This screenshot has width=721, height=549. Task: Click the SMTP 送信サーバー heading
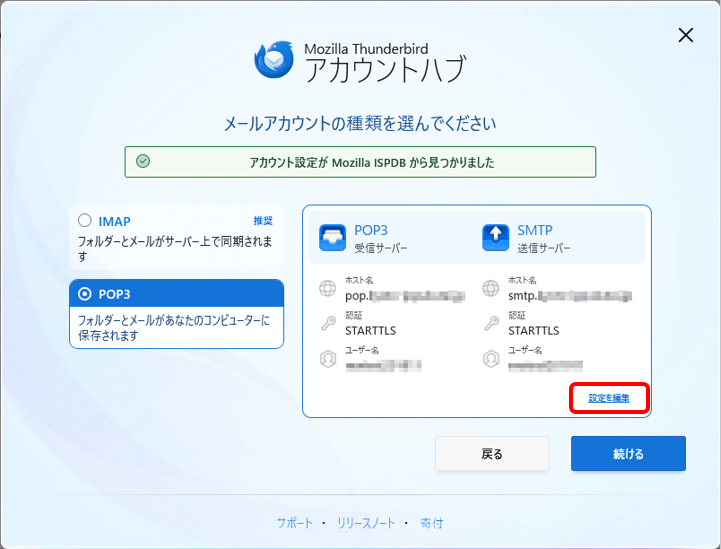[x=544, y=238]
